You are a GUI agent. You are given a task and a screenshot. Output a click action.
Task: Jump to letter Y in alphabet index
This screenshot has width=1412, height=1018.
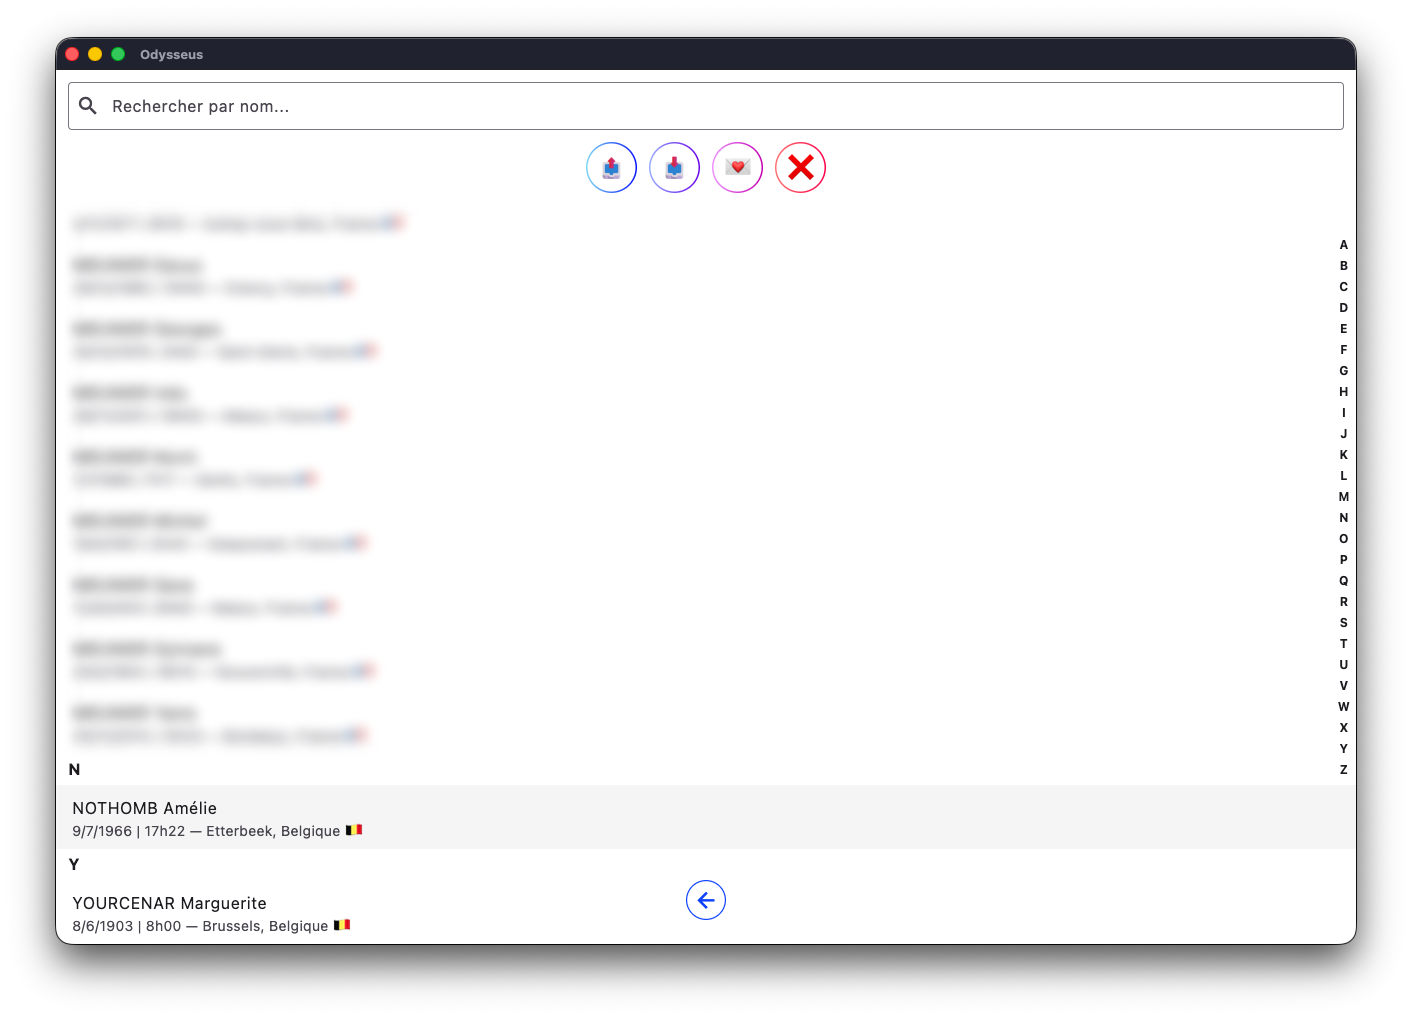point(1344,749)
